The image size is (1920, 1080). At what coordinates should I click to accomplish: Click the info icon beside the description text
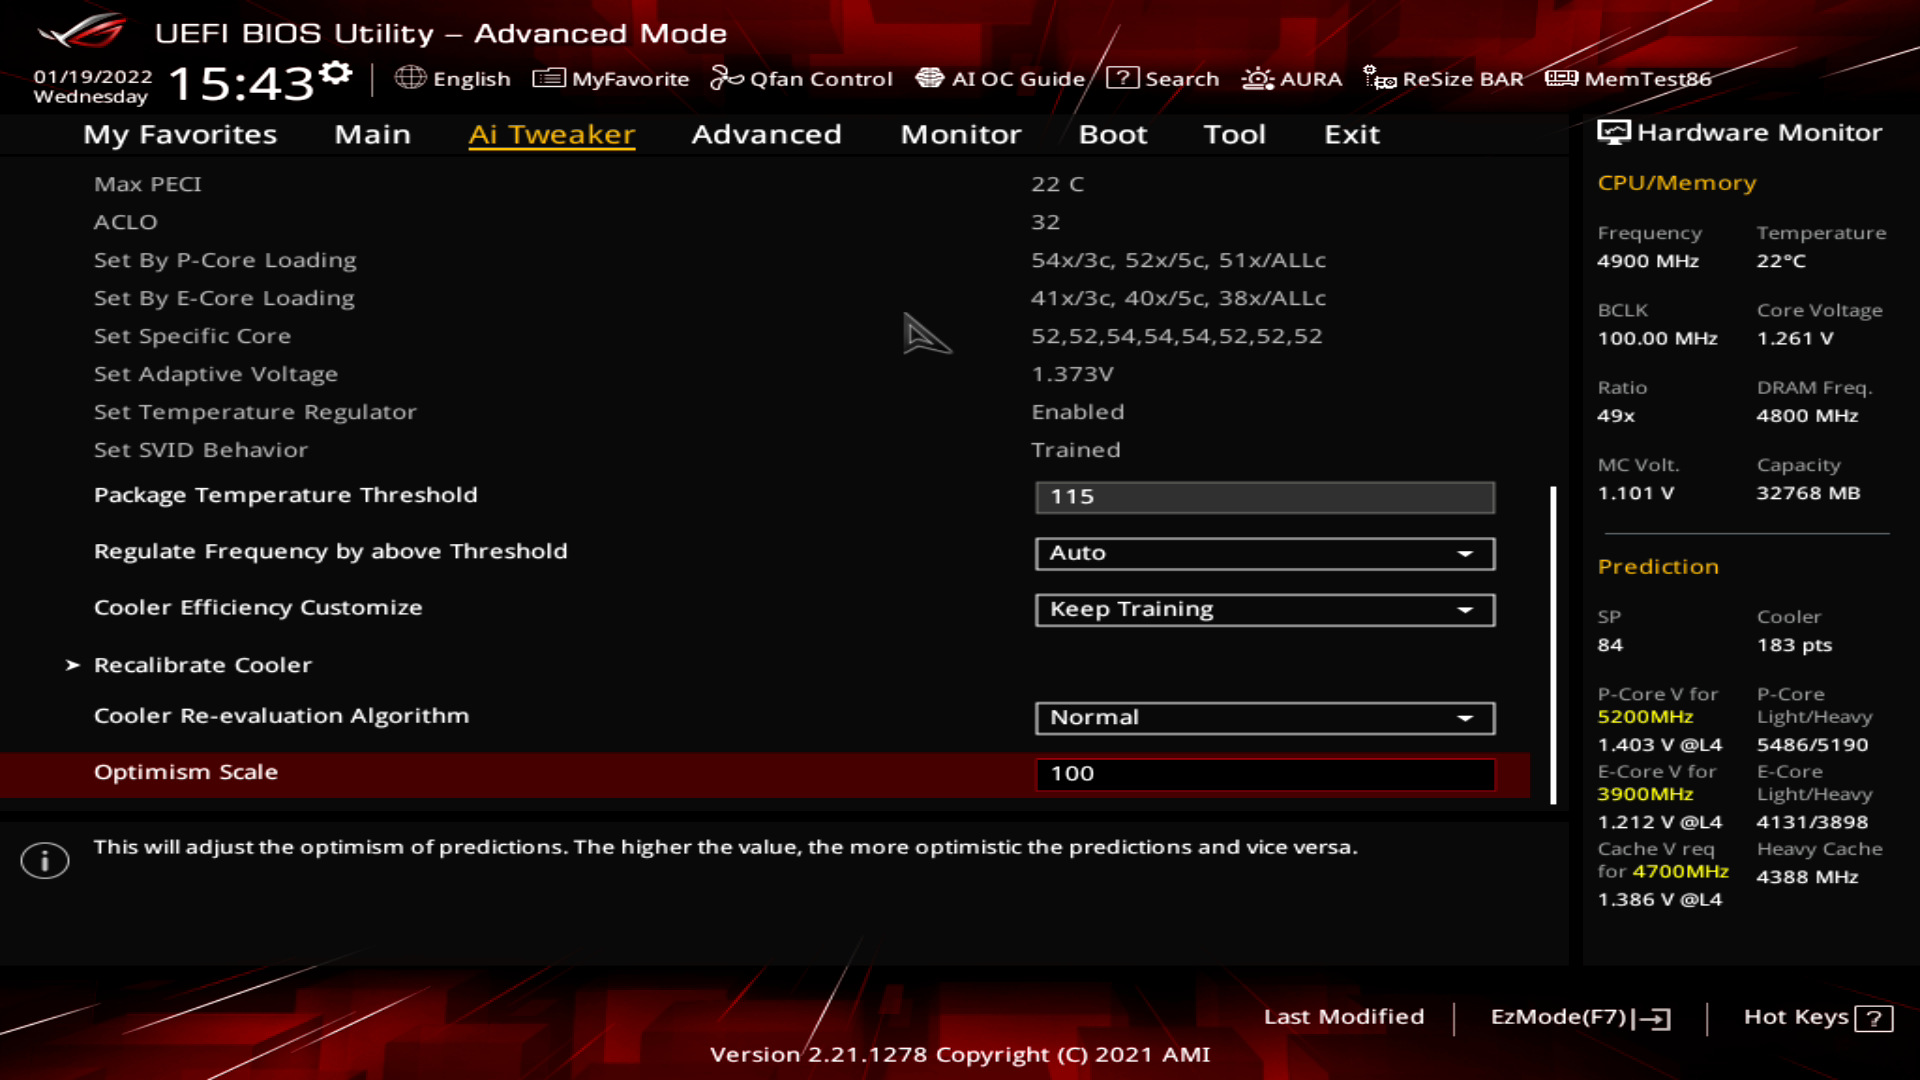(45, 860)
